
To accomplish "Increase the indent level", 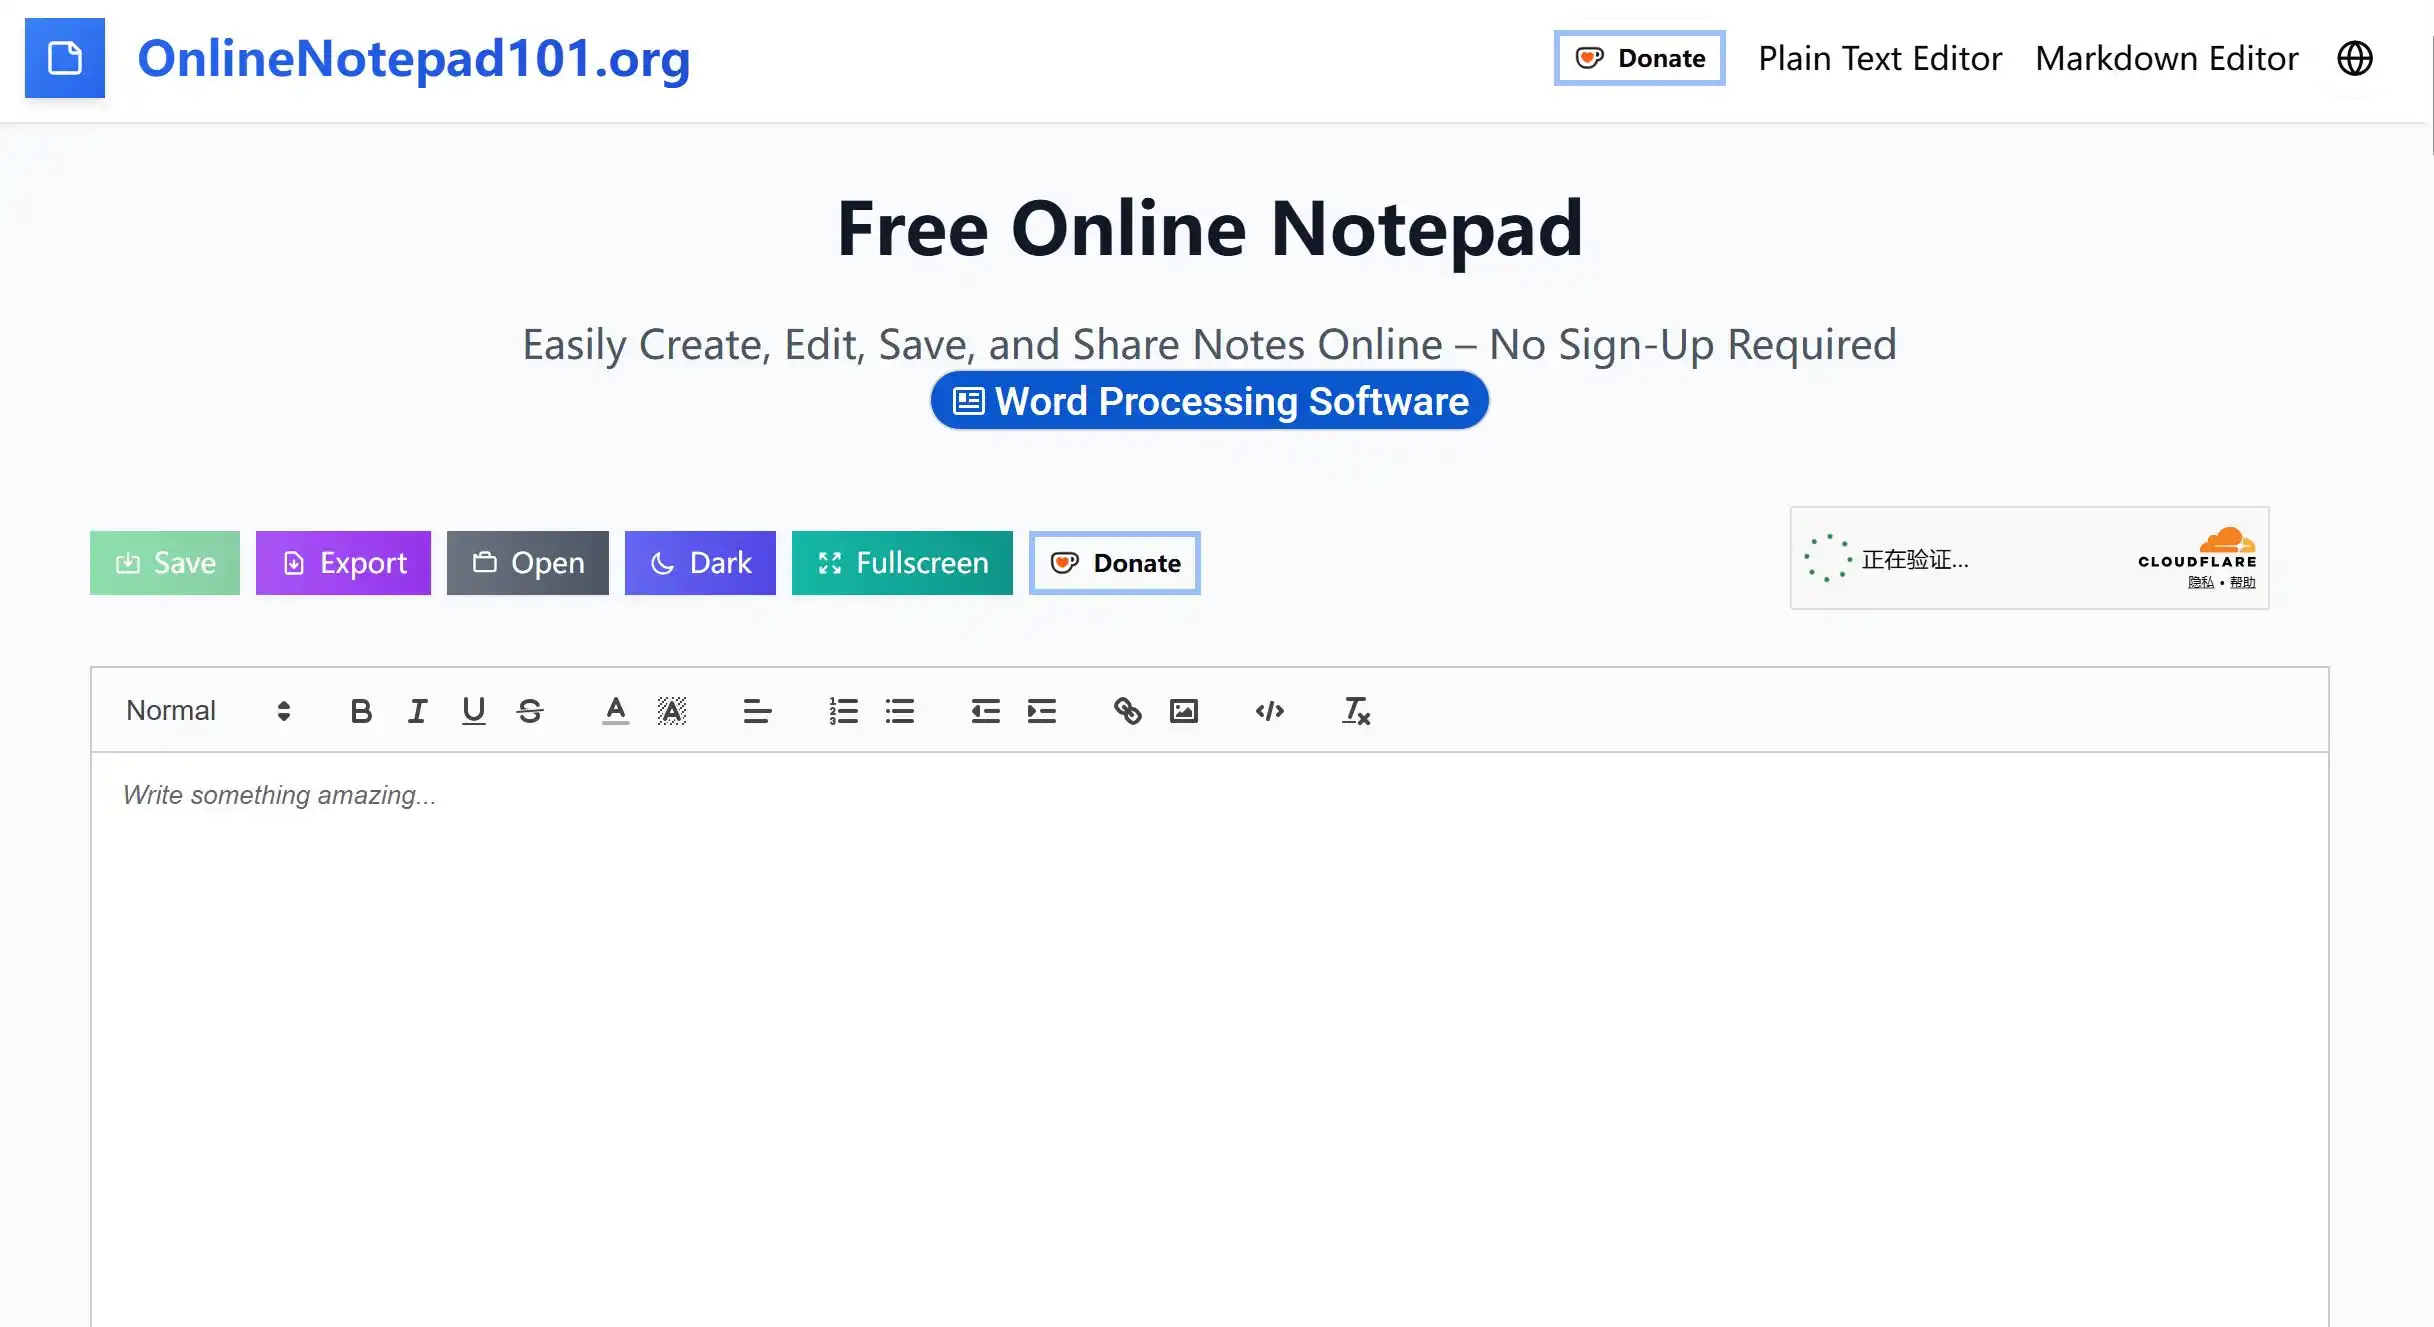I will (x=1041, y=711).
